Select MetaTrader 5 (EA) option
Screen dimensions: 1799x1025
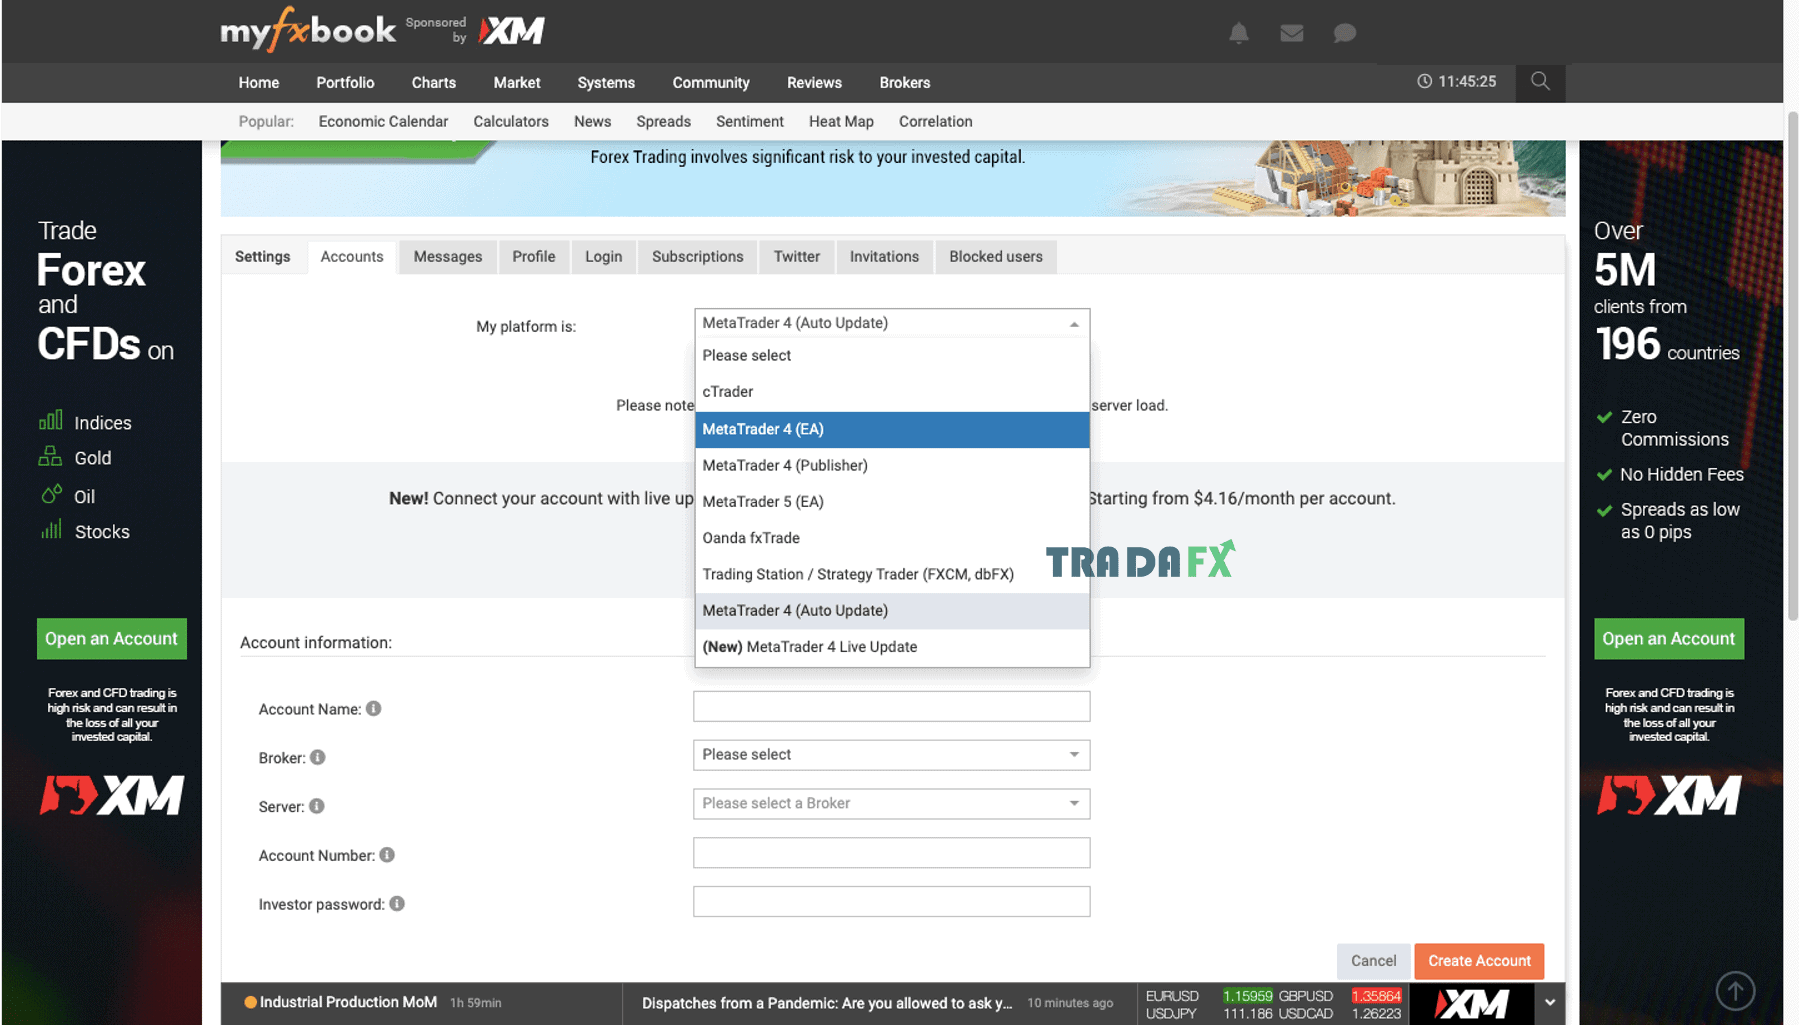(891, 502)
